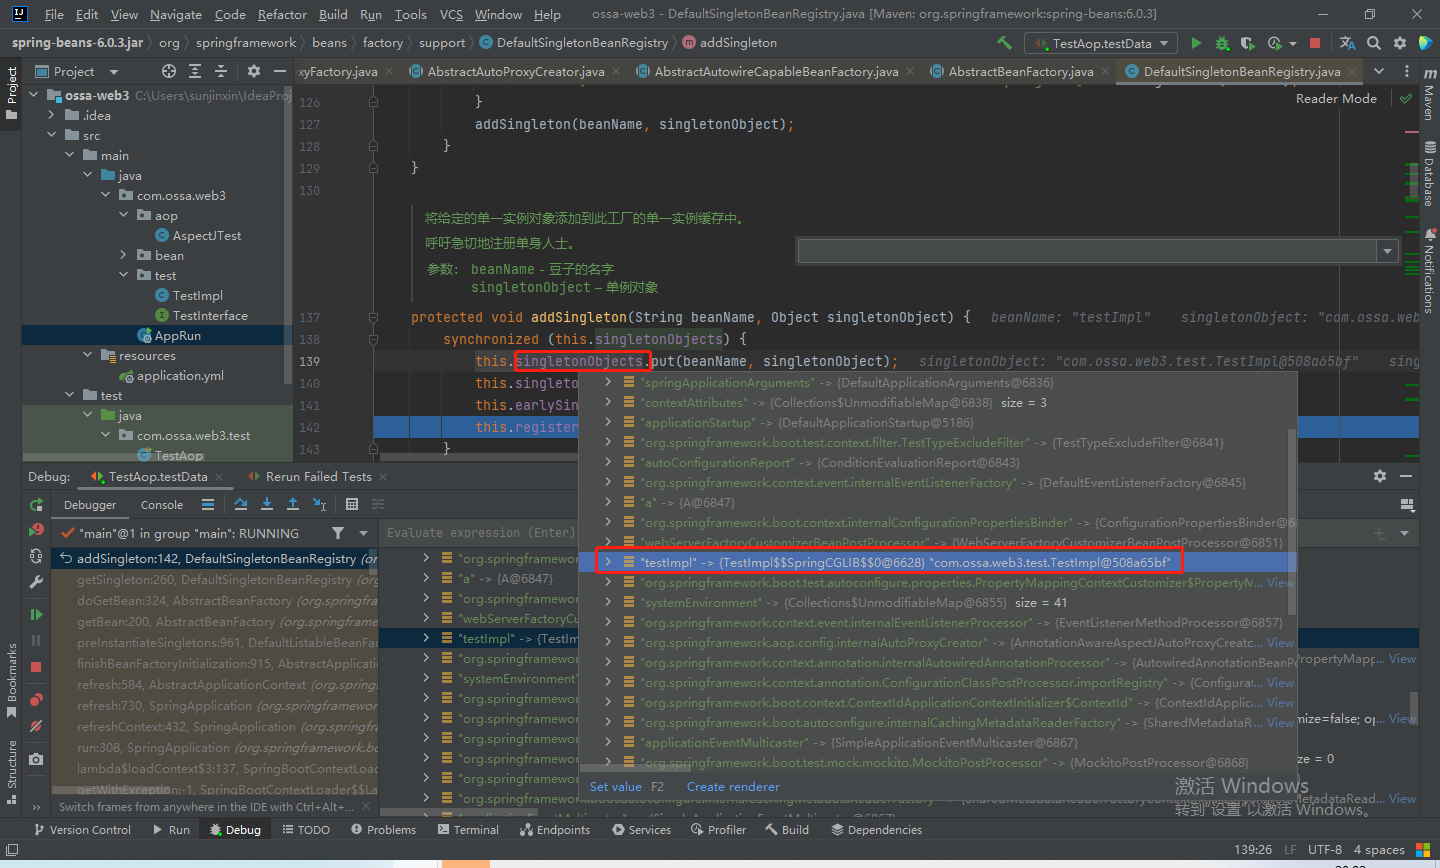Toggle frames filter funnel icon
Viewport: 1440px width, 868px height.
(x=338, y=533)
